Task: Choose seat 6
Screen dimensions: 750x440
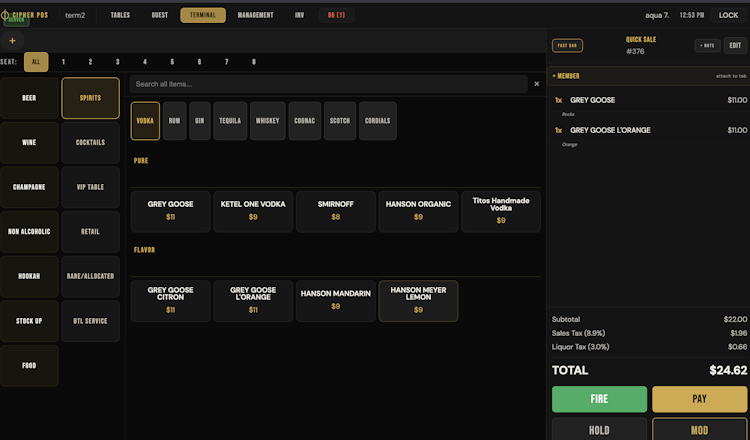Action: click(x=199, y=62)
